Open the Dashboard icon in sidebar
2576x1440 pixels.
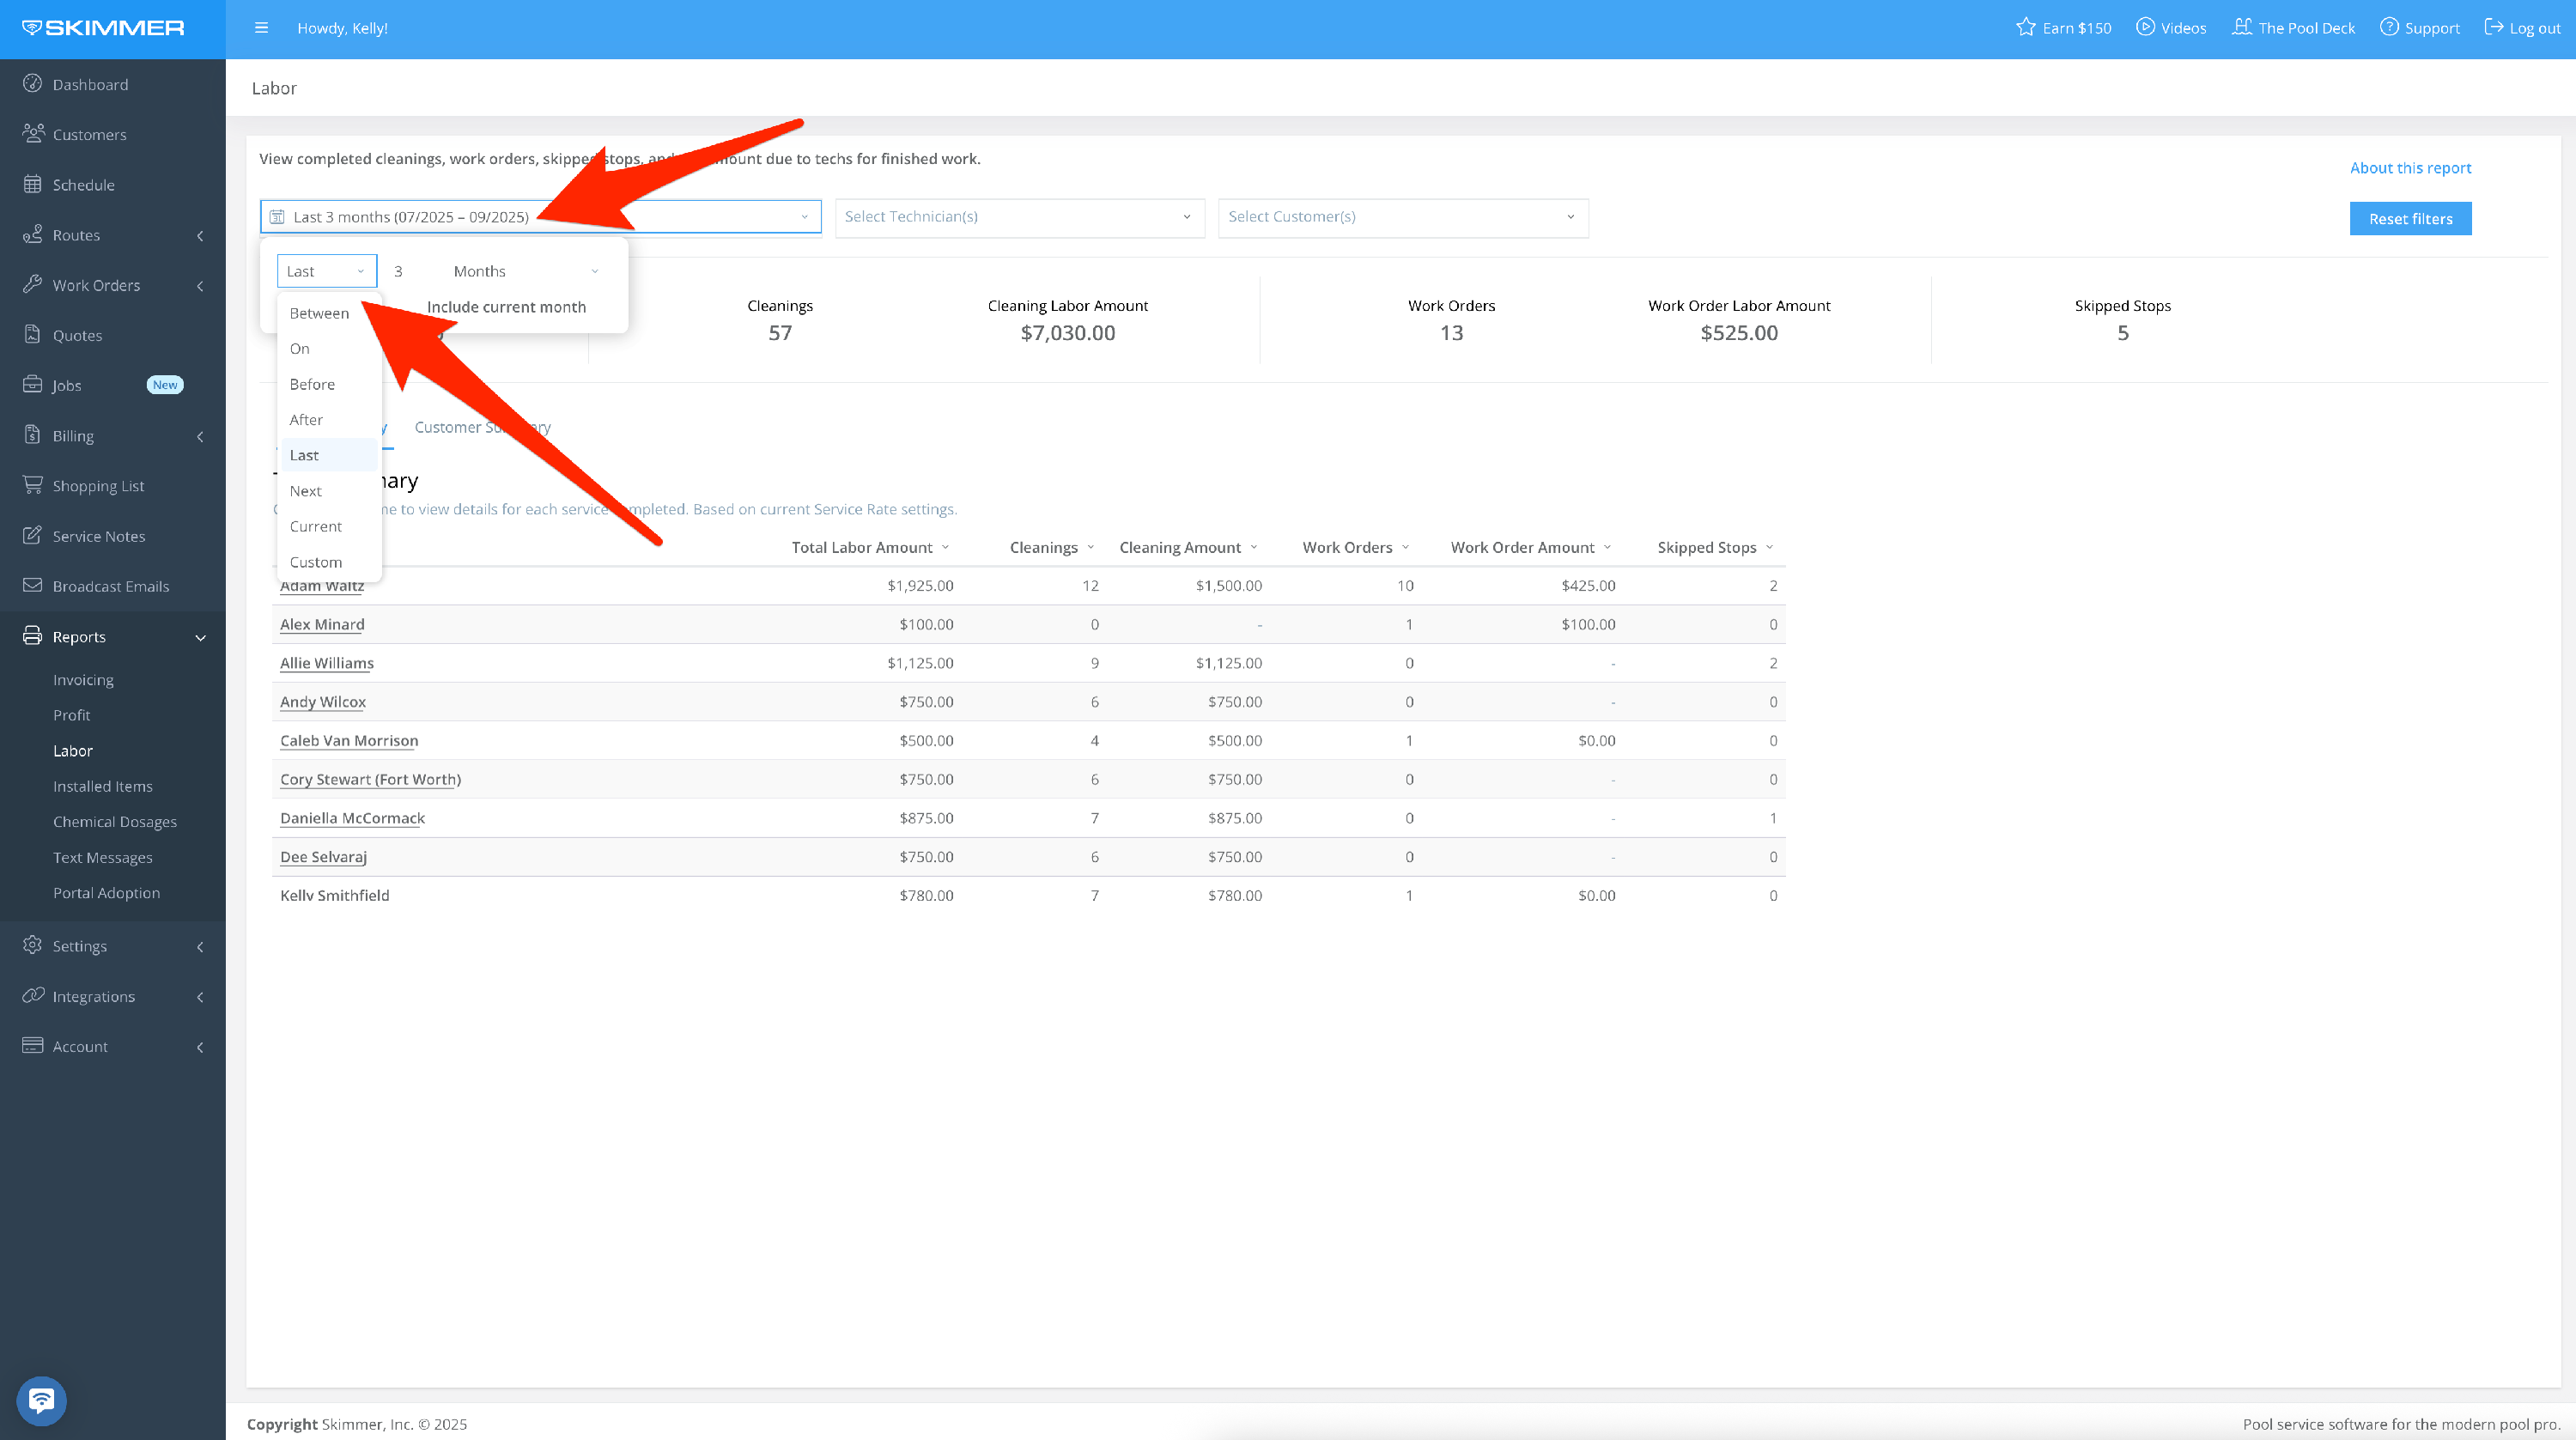pyautogui.click(x=32, y=84)
